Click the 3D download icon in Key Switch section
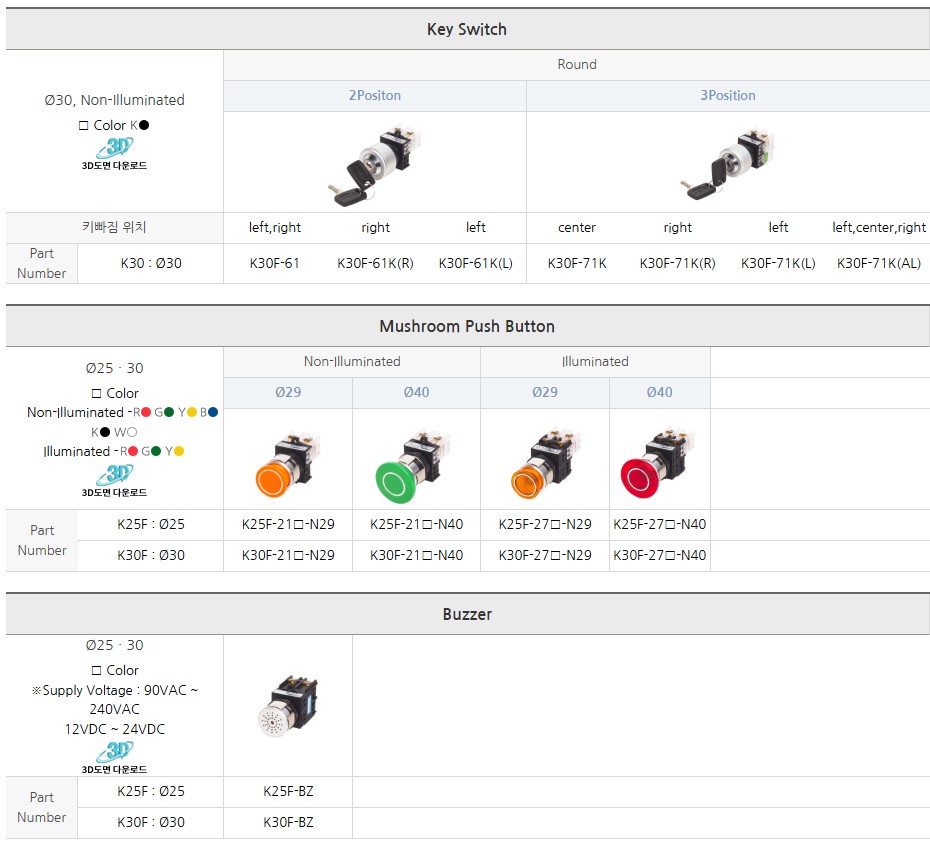Image resolution: width=930 pixels, height=842 pixels. 114,154
